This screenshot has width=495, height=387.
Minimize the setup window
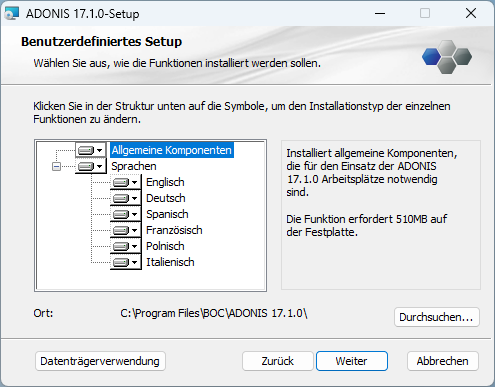coord(380,14)
